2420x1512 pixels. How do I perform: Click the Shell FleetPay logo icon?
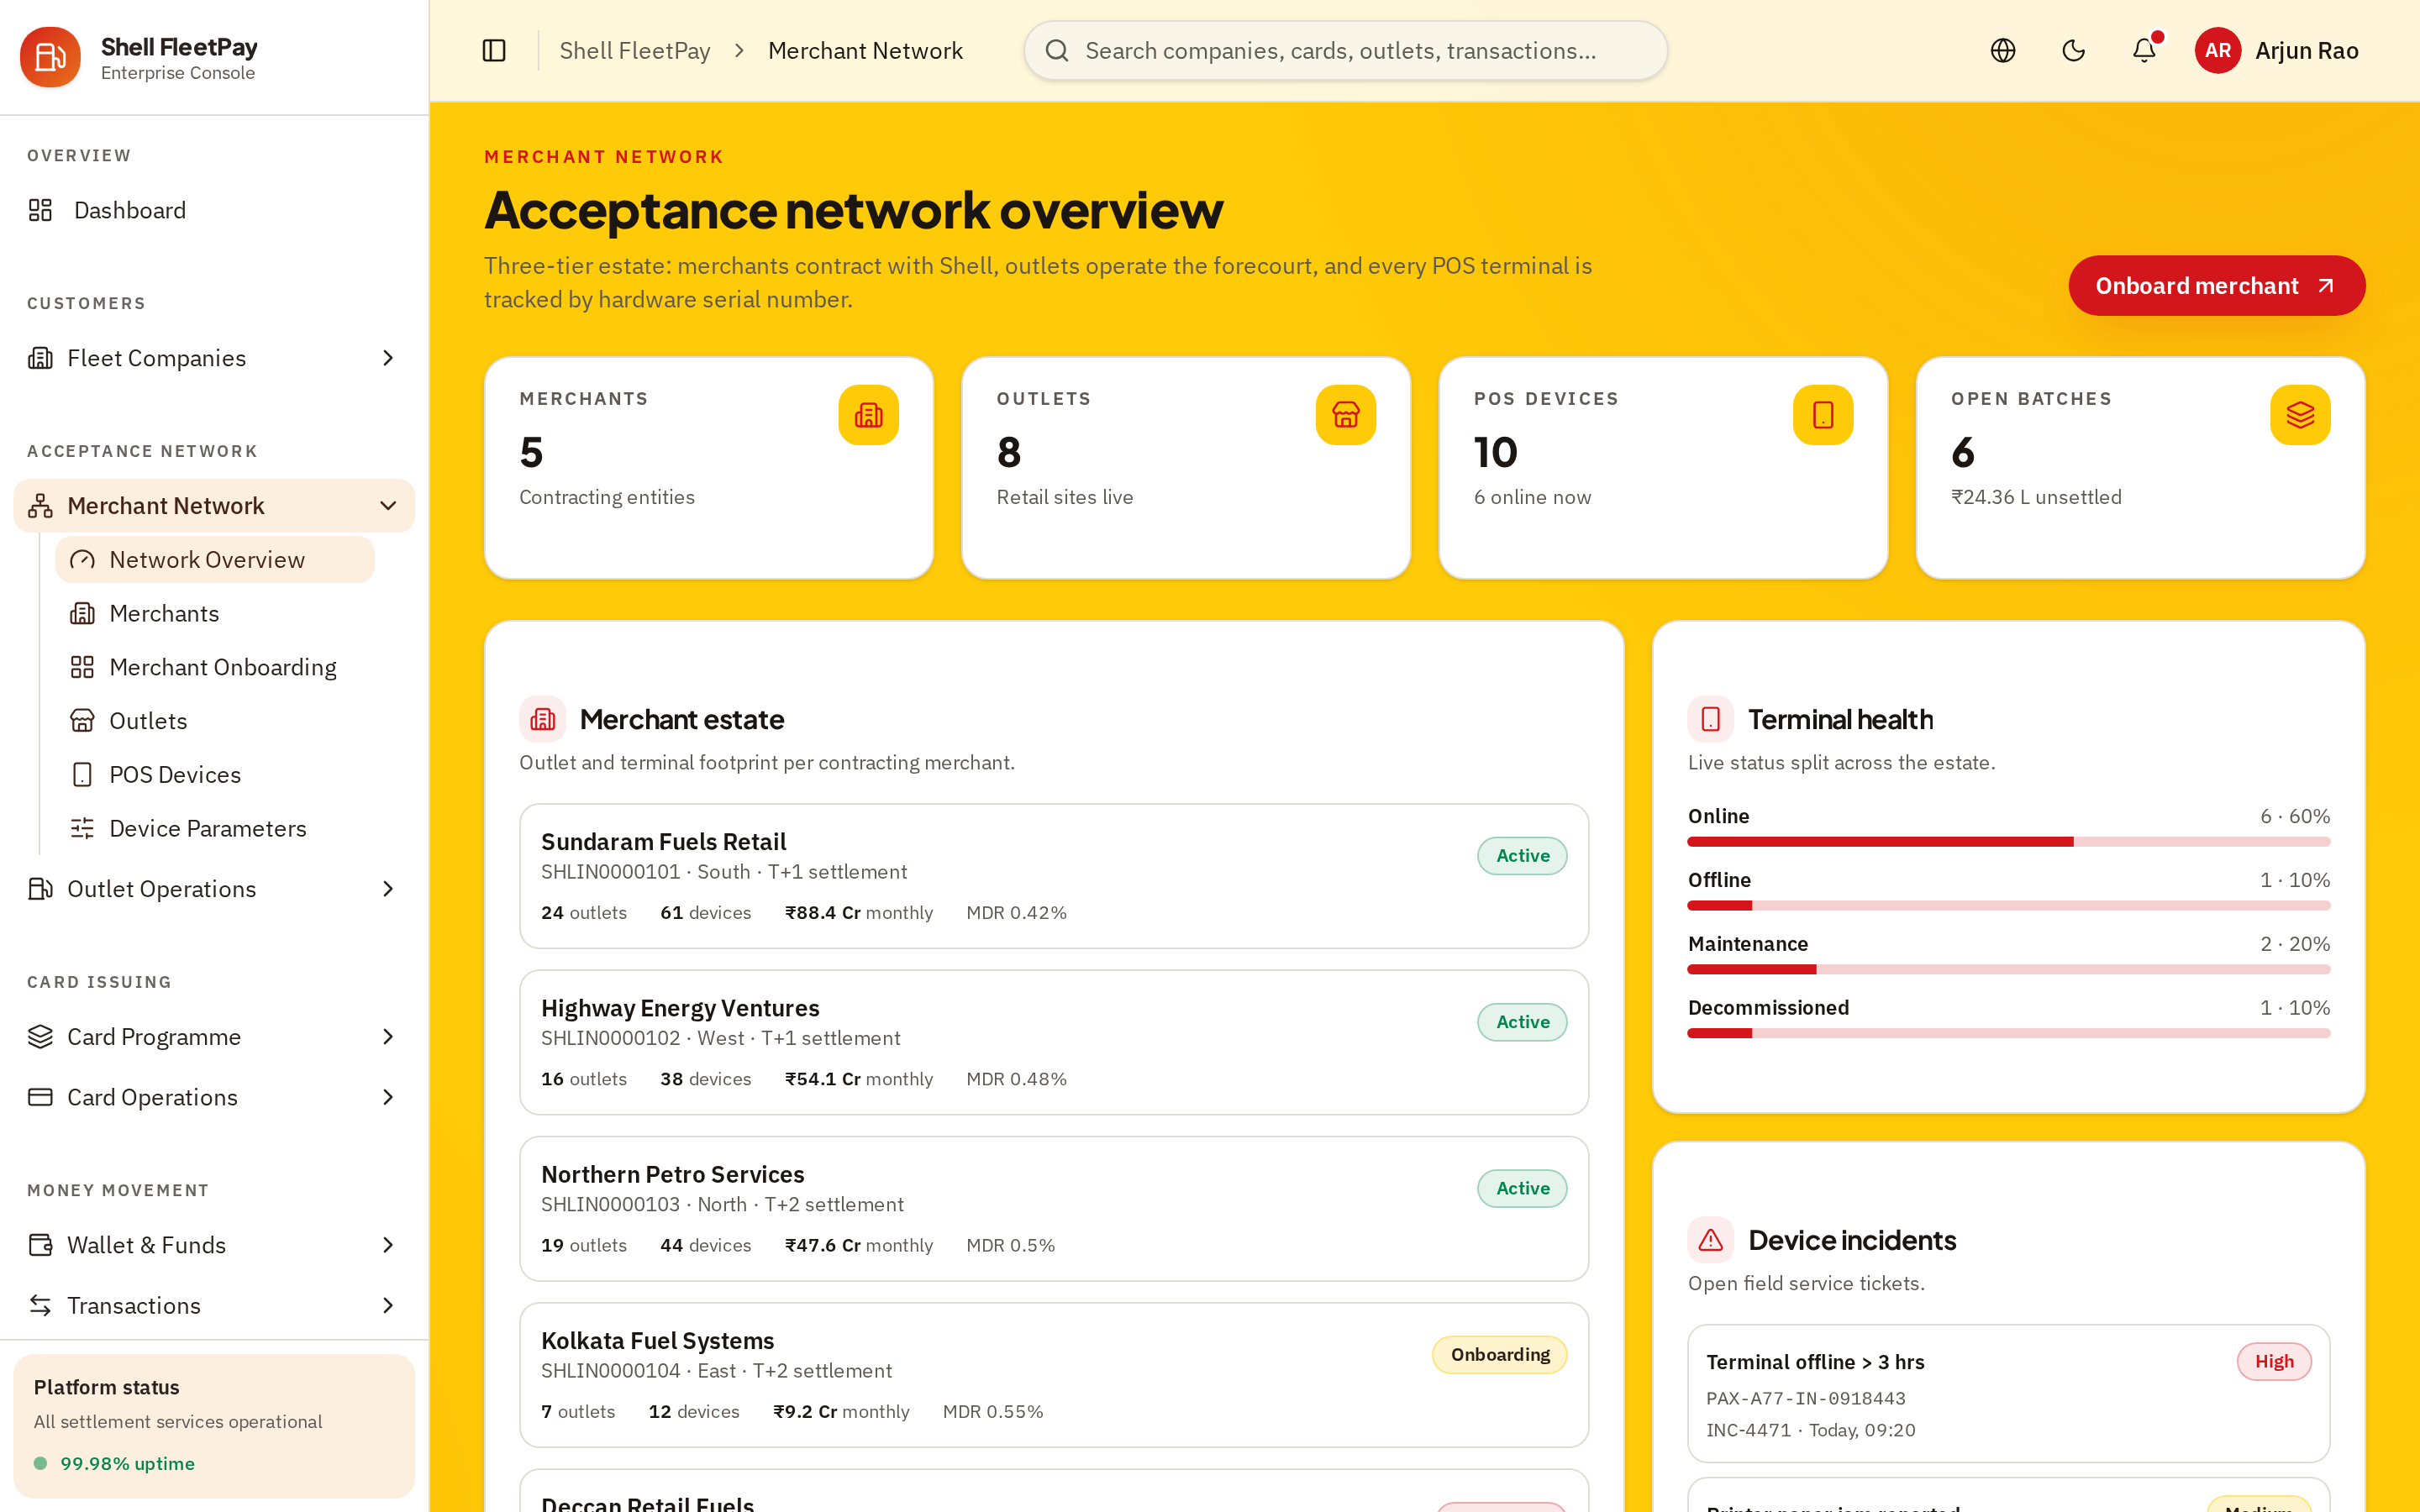50,57
